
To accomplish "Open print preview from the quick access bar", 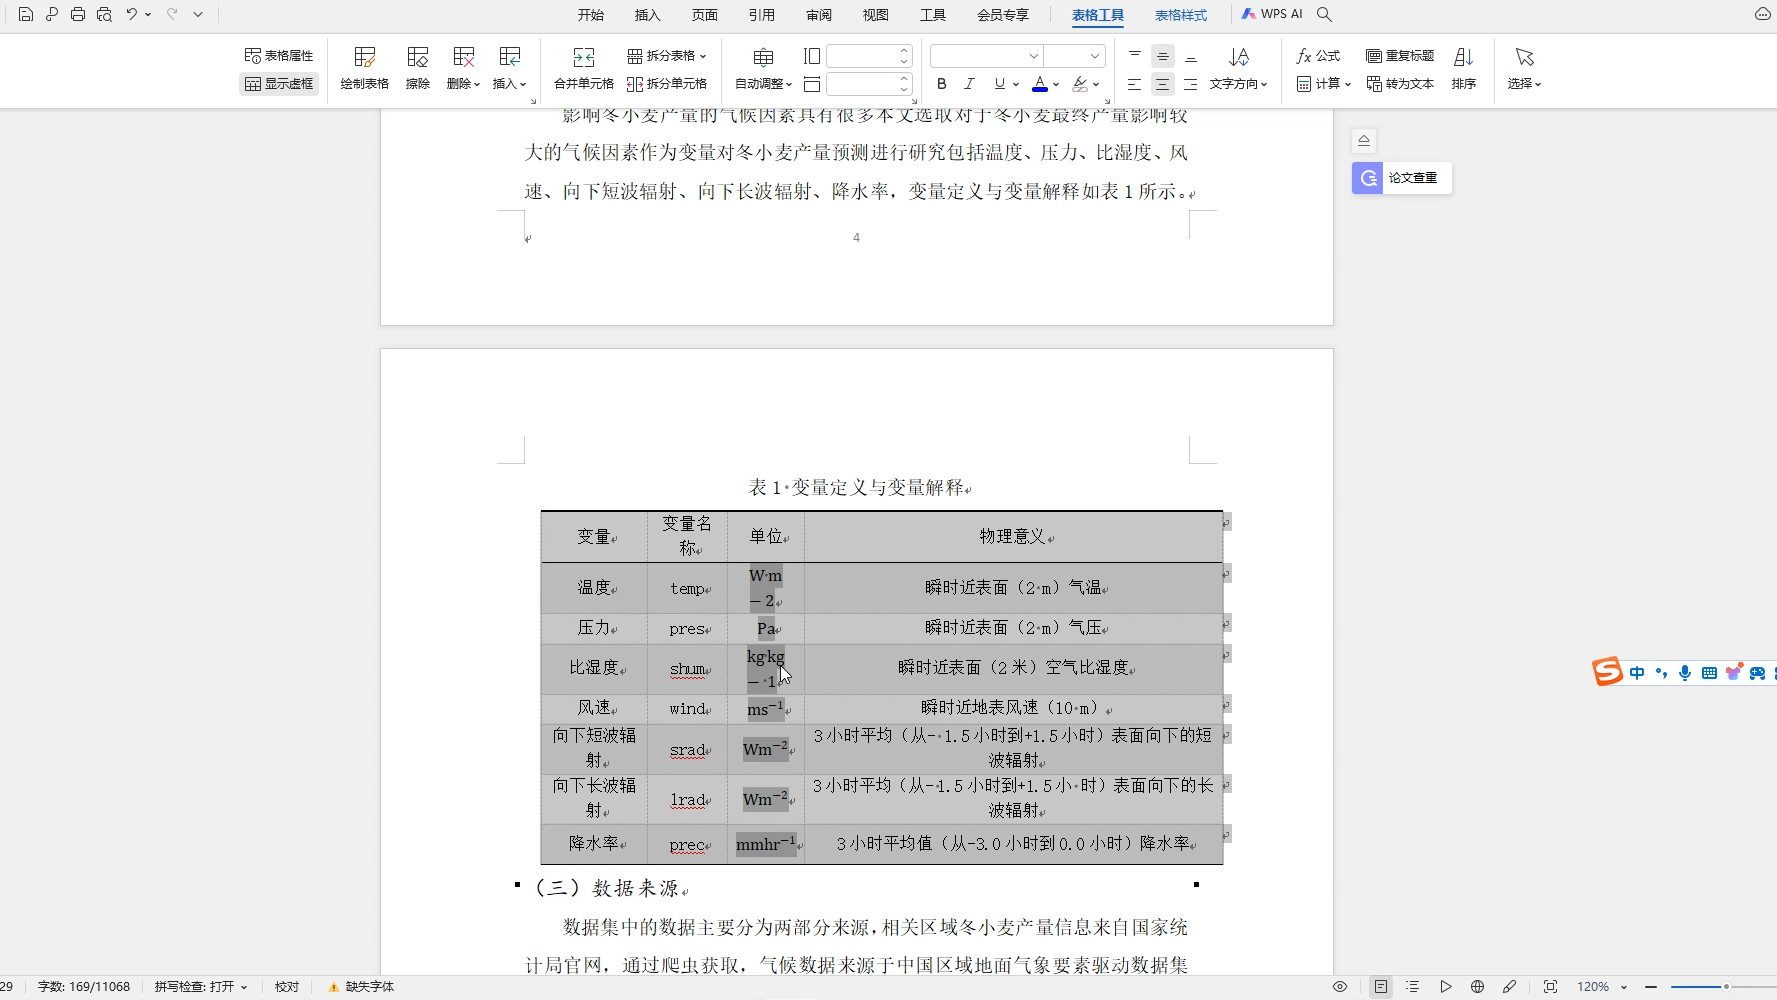I will [104, 14].
